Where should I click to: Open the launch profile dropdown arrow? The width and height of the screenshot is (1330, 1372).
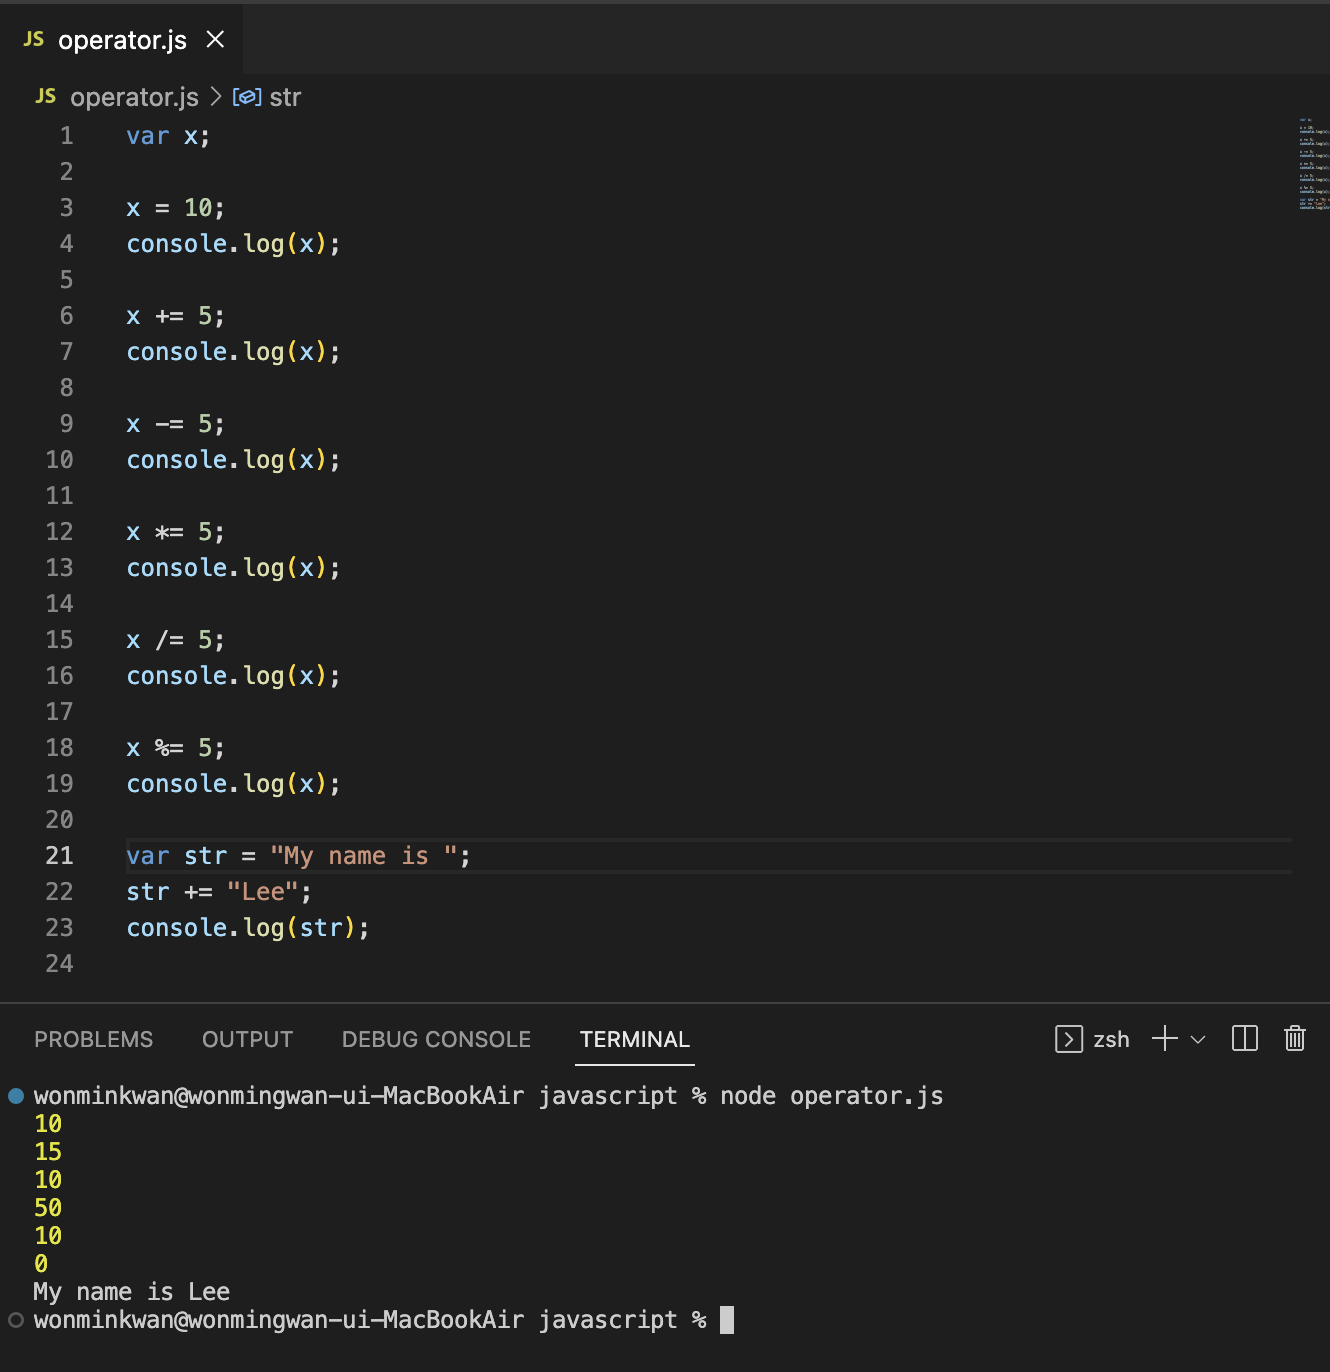(x=1198, y=1039)
